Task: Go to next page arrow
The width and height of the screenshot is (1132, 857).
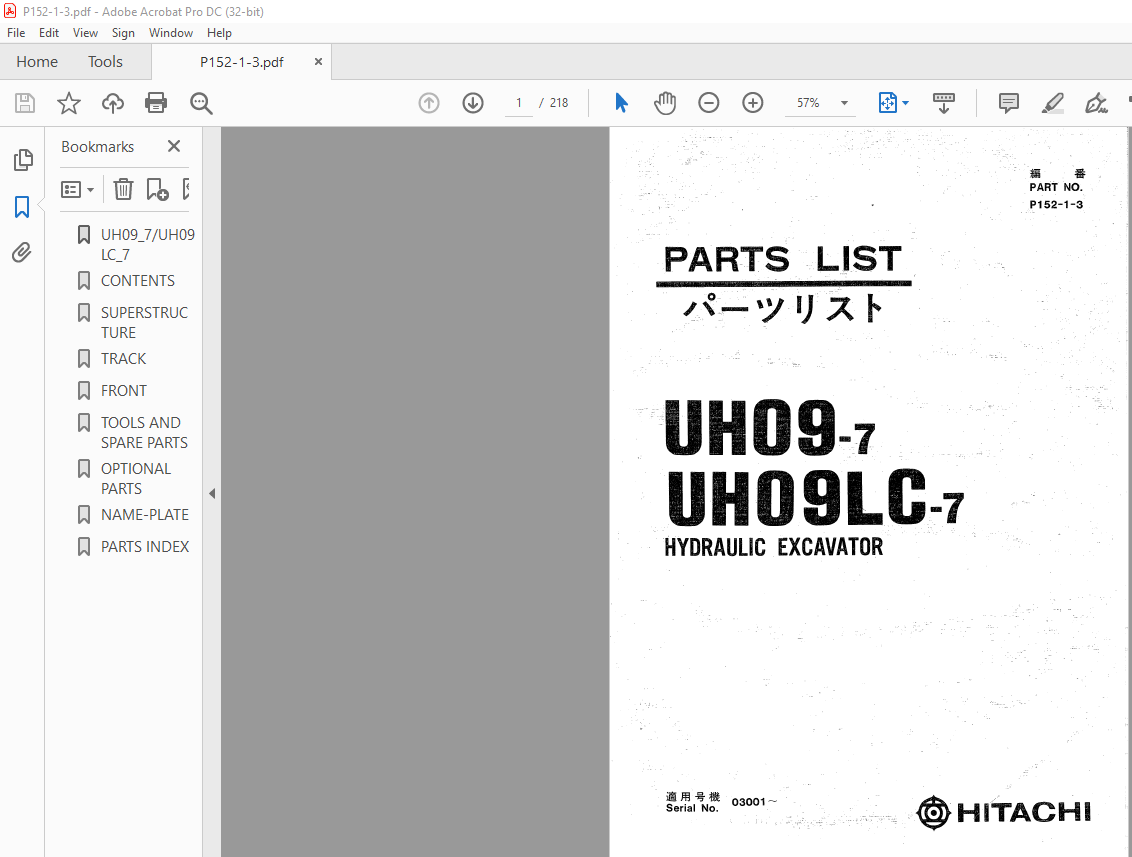Action: (x=473, y=103)
